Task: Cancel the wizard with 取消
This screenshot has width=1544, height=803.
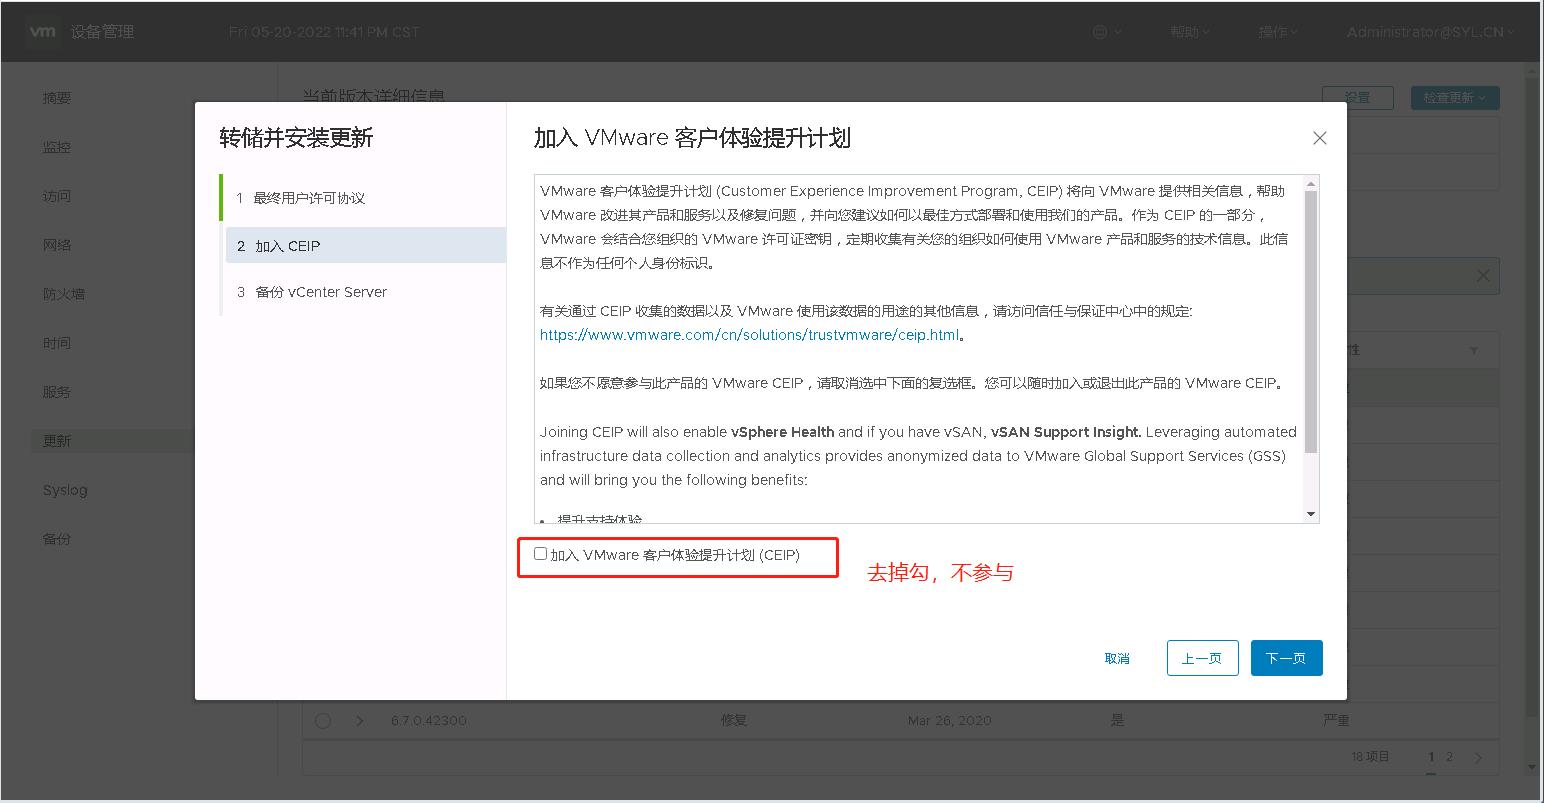Action: (x=1117, y=658)
